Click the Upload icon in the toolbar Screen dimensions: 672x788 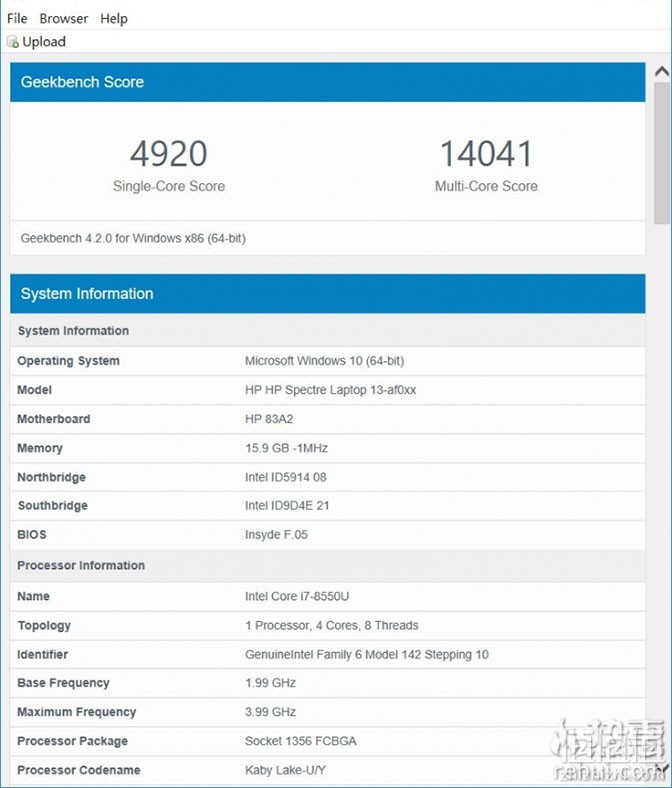click(13, 42)
